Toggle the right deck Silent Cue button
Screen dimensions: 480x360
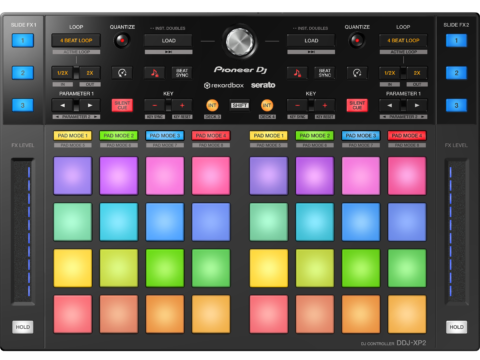click(357, 105)
